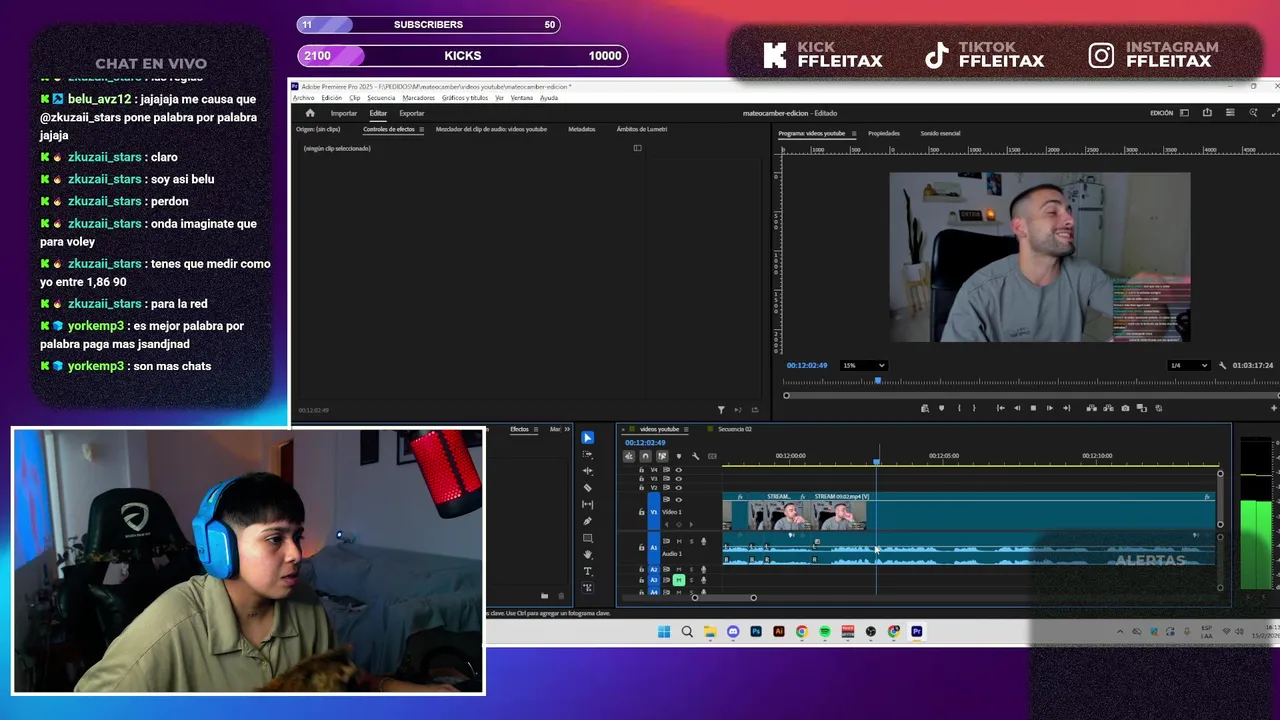The height and width of the screenshot is (720, 1280).
Task: Select the Hand tool
Action: pos(587,555)
